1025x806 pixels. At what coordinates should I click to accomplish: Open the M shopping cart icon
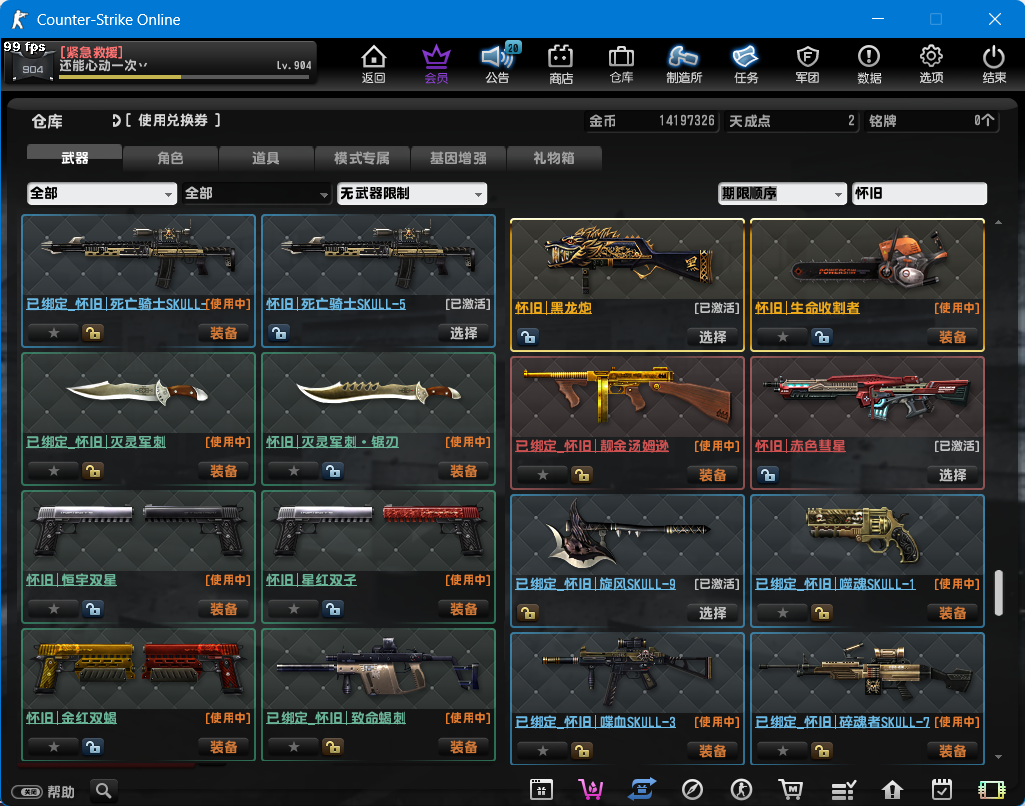tap(791, 790)
